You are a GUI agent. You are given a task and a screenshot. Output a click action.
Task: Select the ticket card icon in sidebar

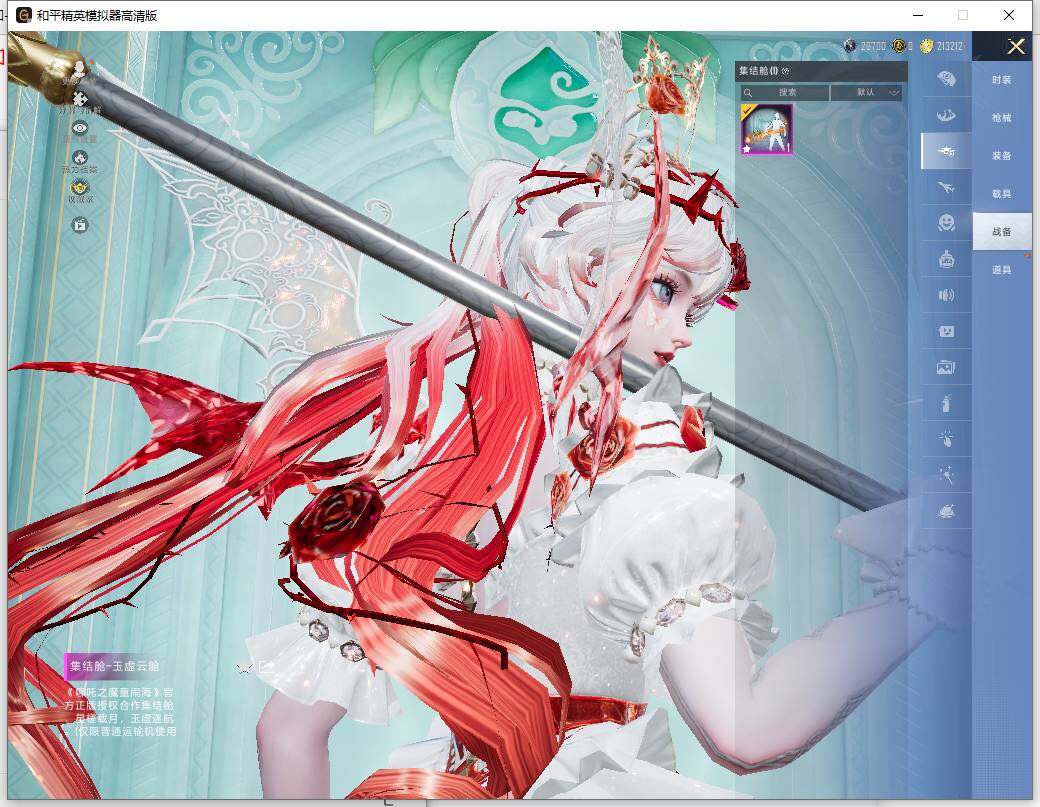tap(946, 331)
